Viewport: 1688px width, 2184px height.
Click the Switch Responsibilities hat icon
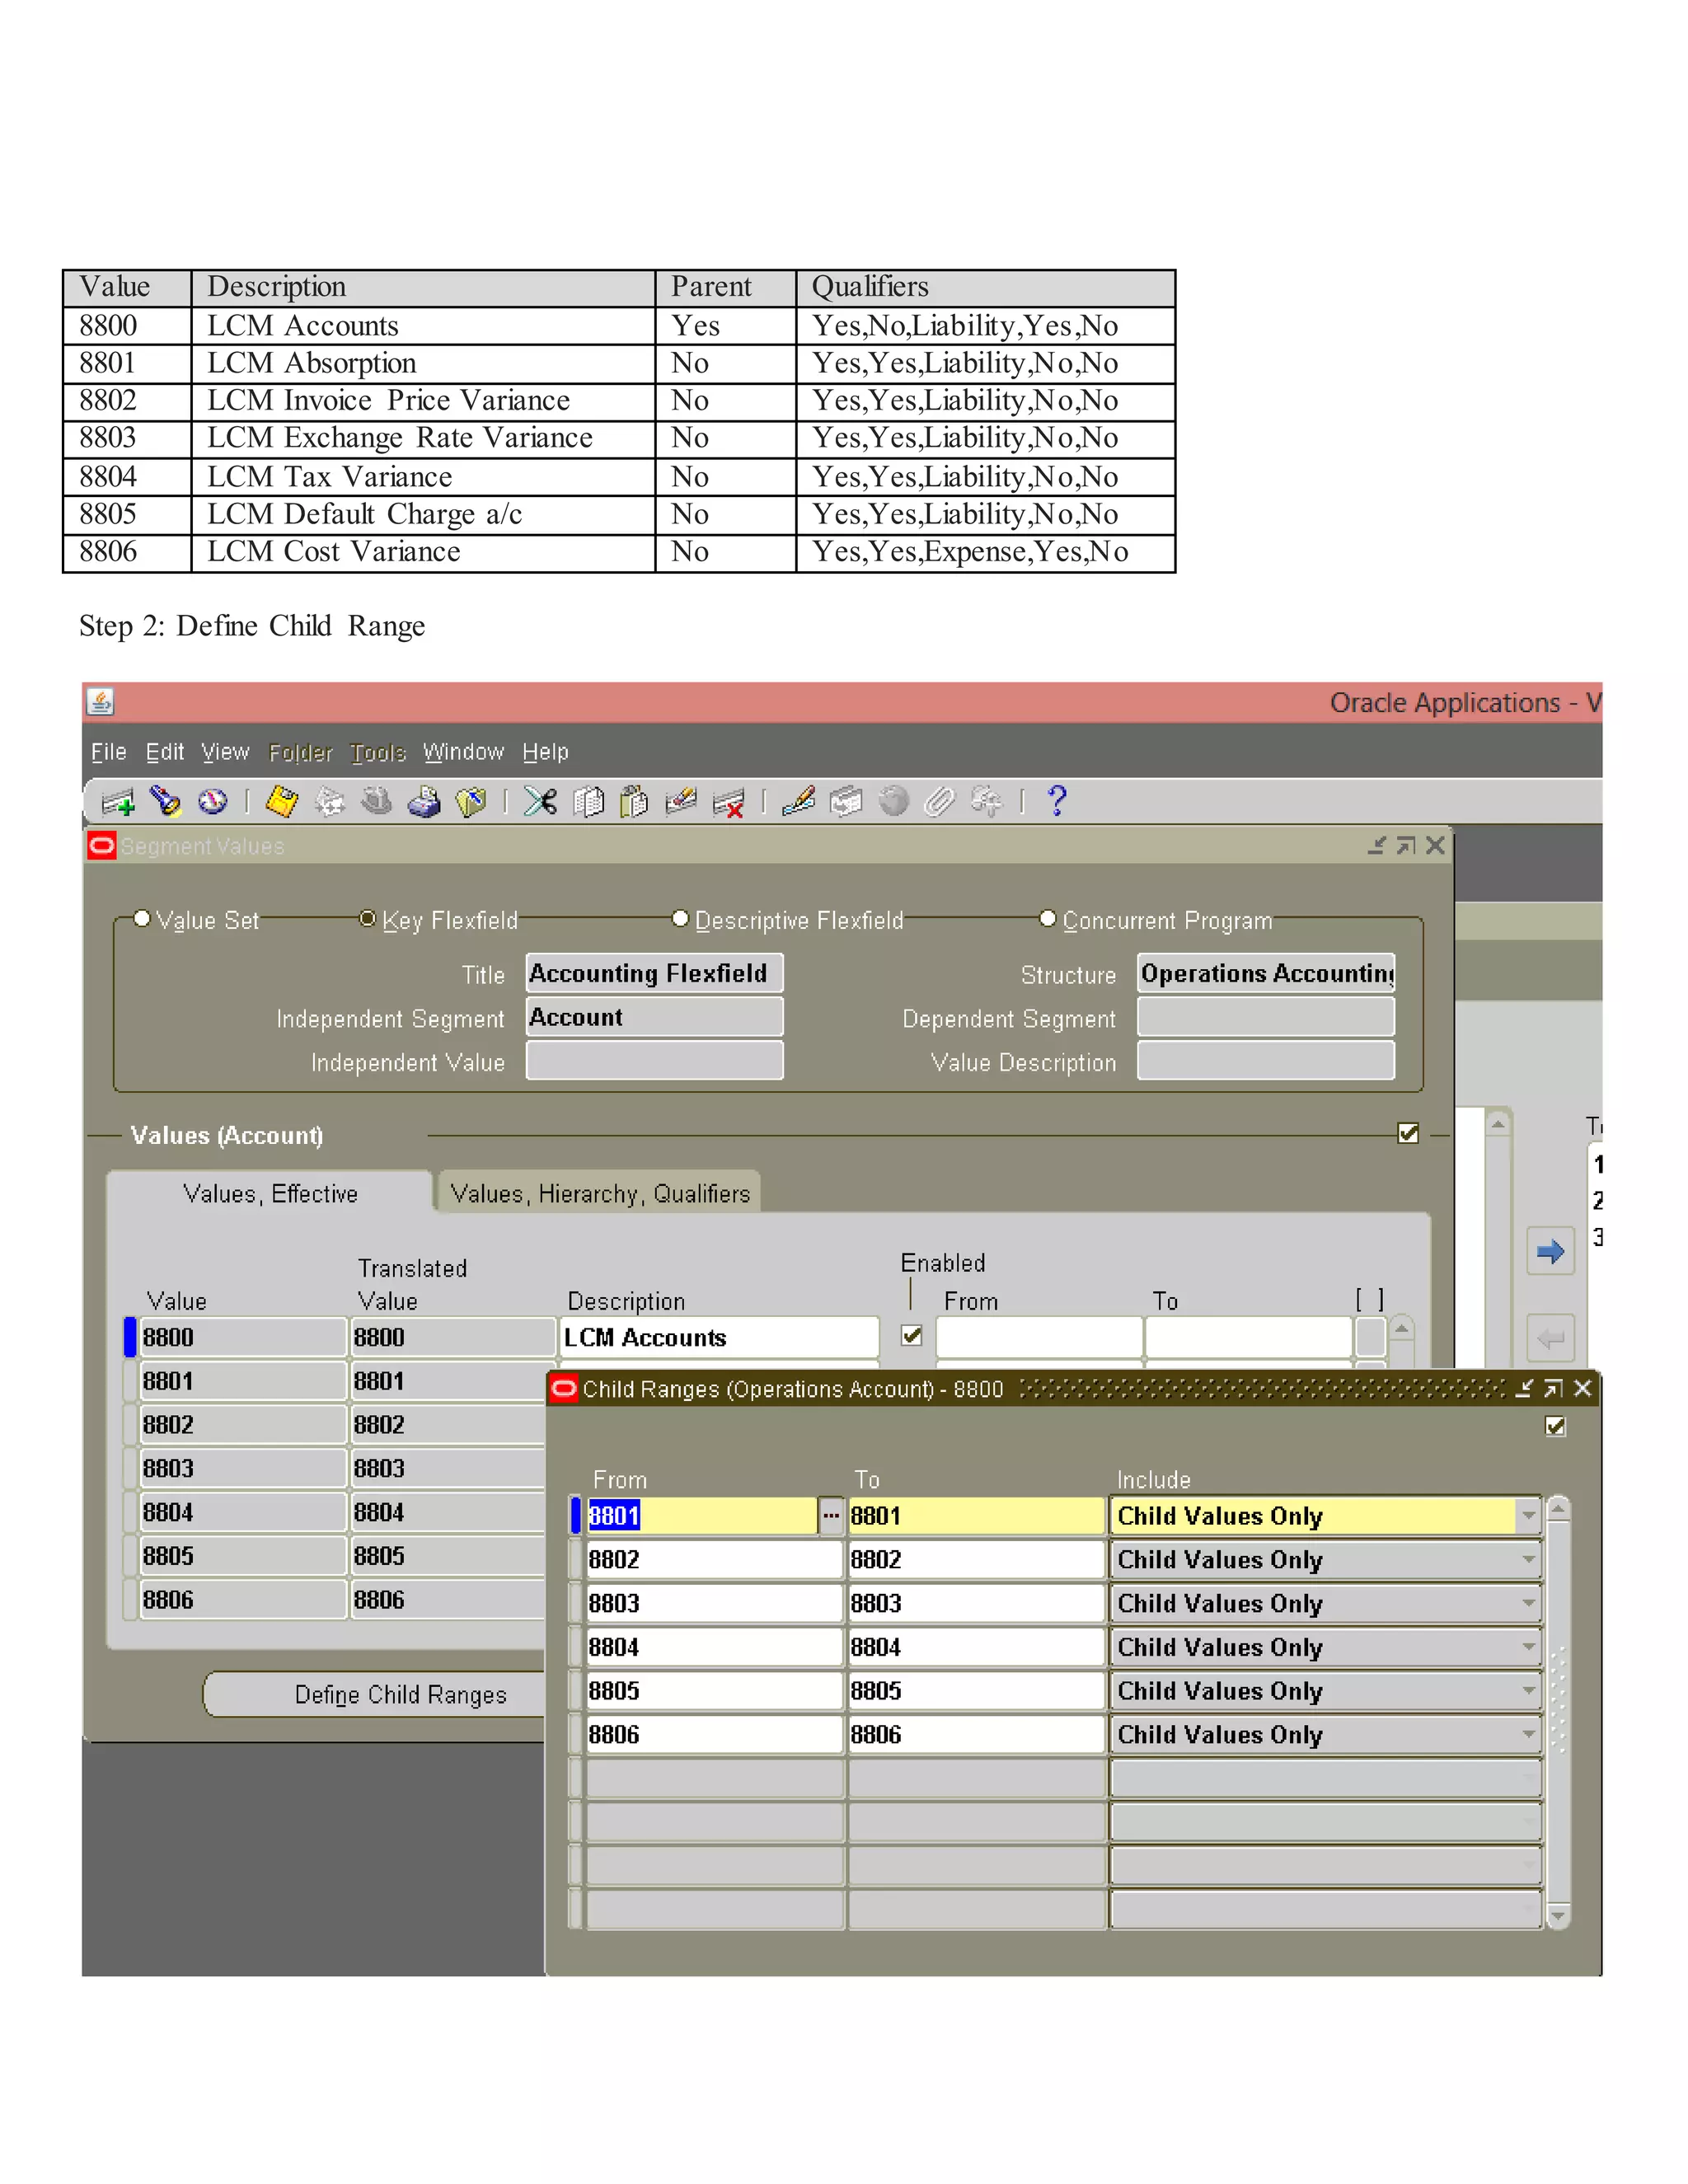(377, 802)
